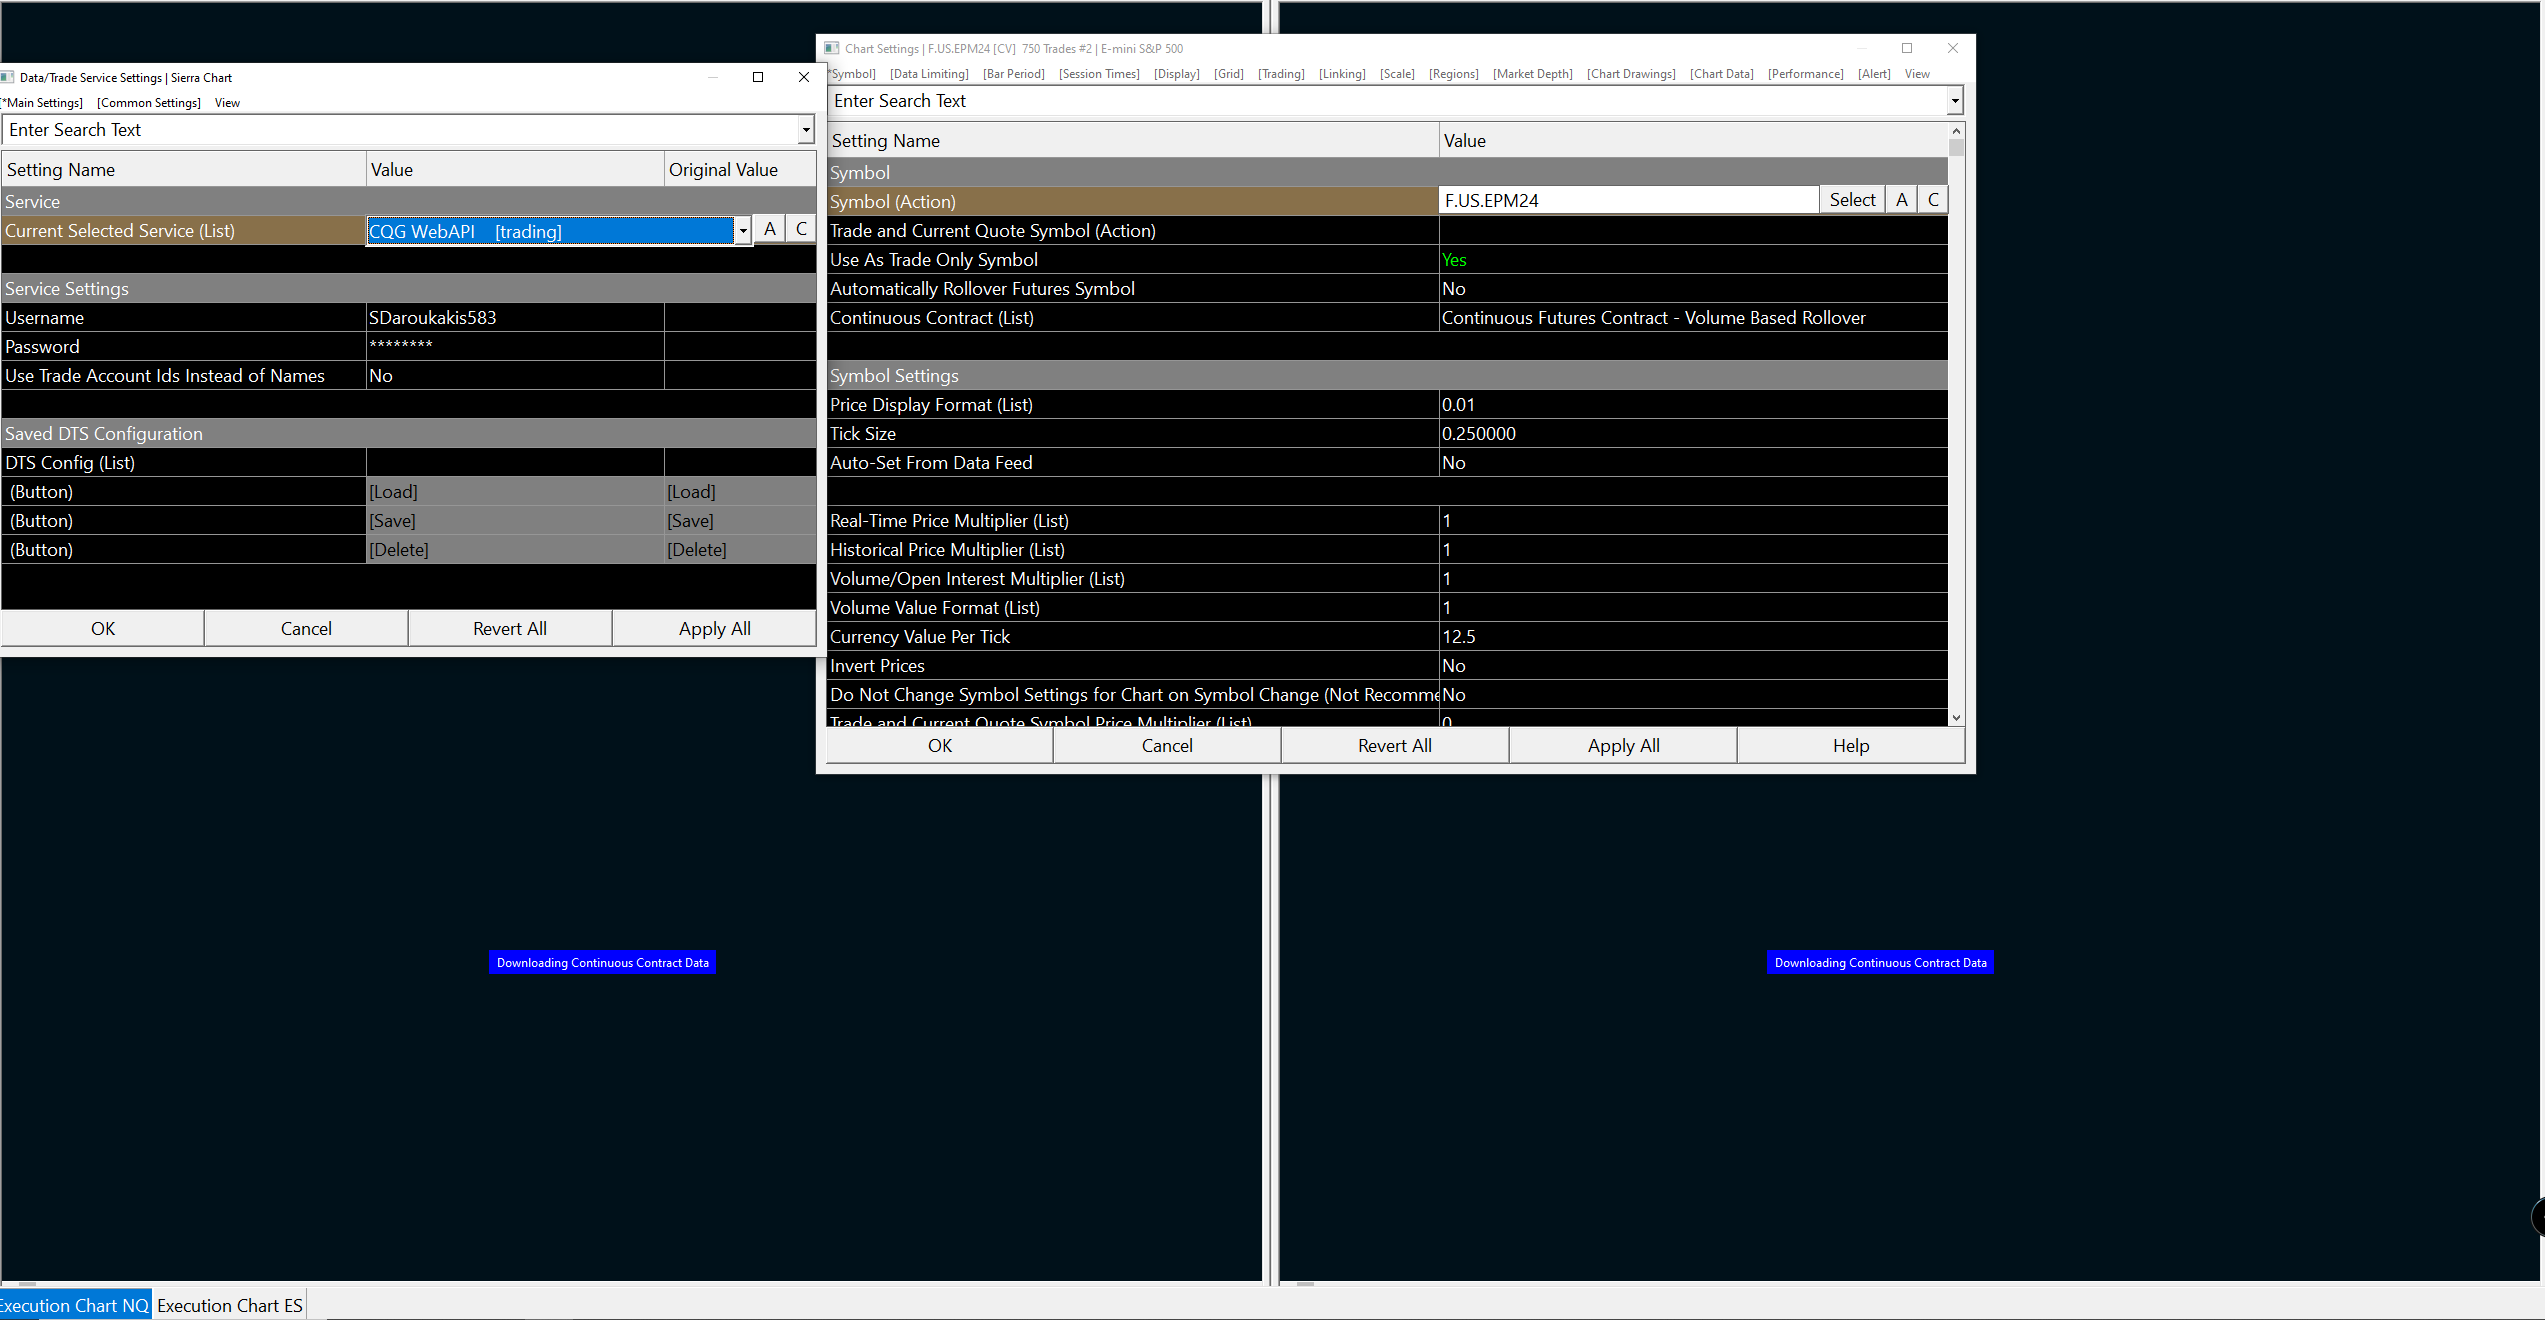Click Chart Settings vertical scrollbar down arrow

1956,718
